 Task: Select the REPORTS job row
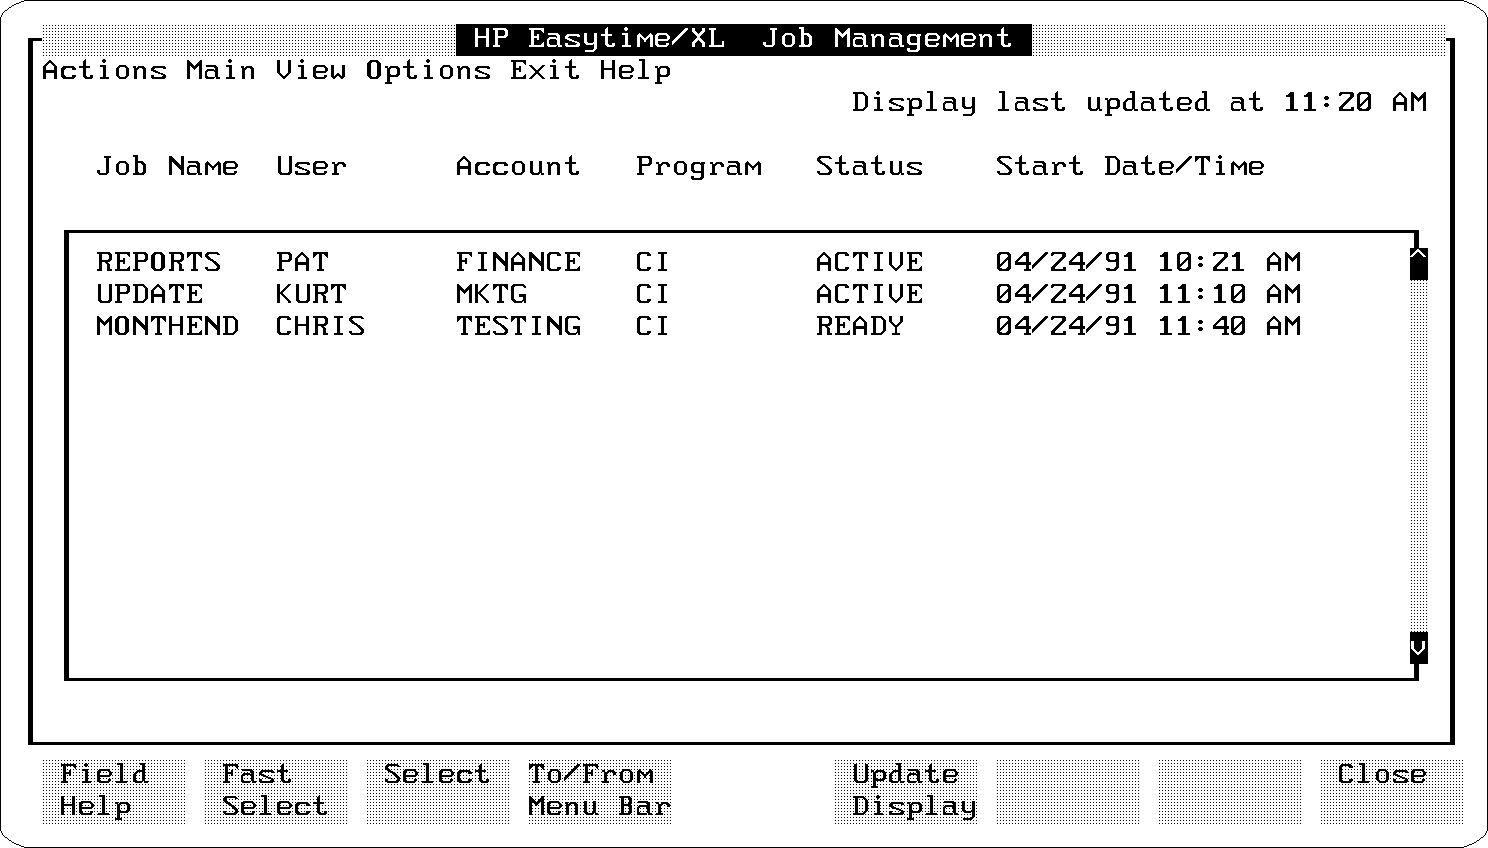coord(158,262)
